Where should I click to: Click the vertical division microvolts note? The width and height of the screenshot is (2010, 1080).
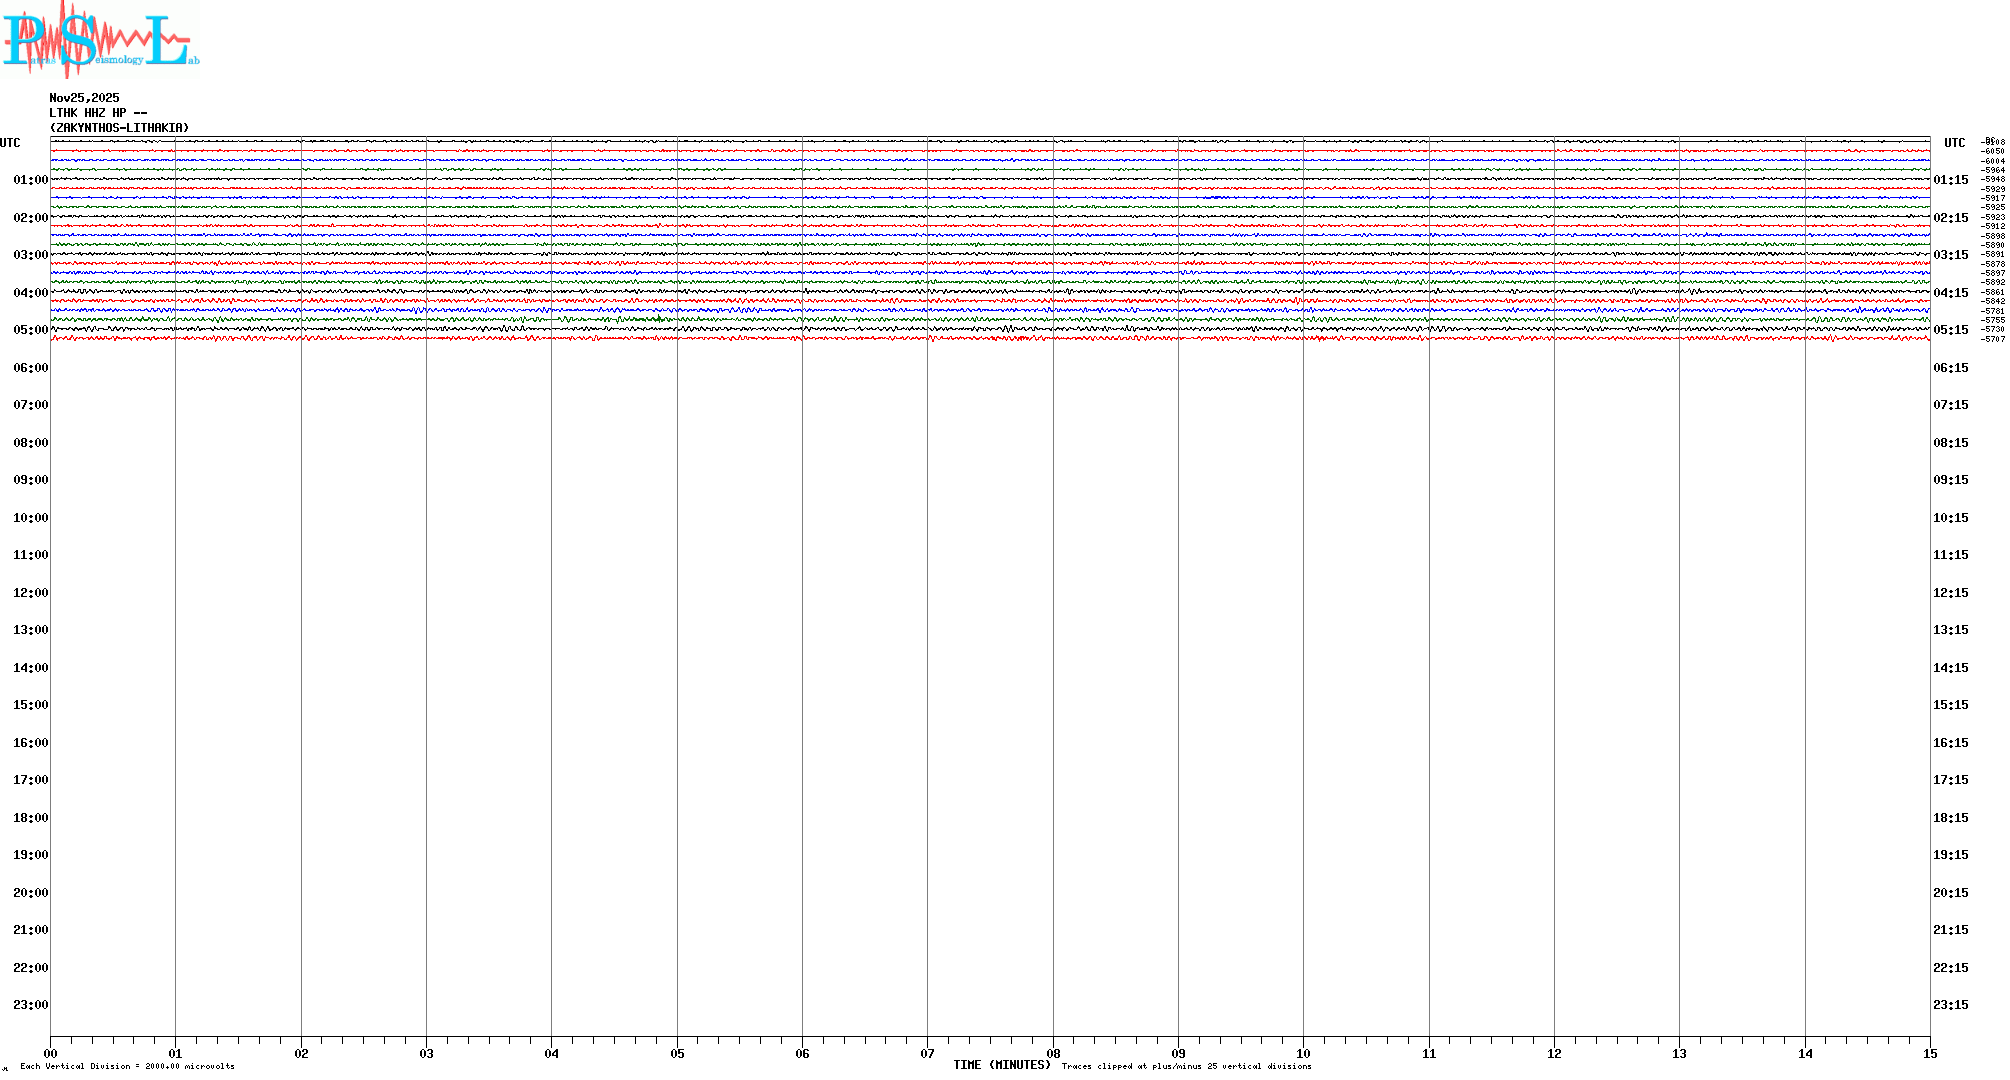127,1067
